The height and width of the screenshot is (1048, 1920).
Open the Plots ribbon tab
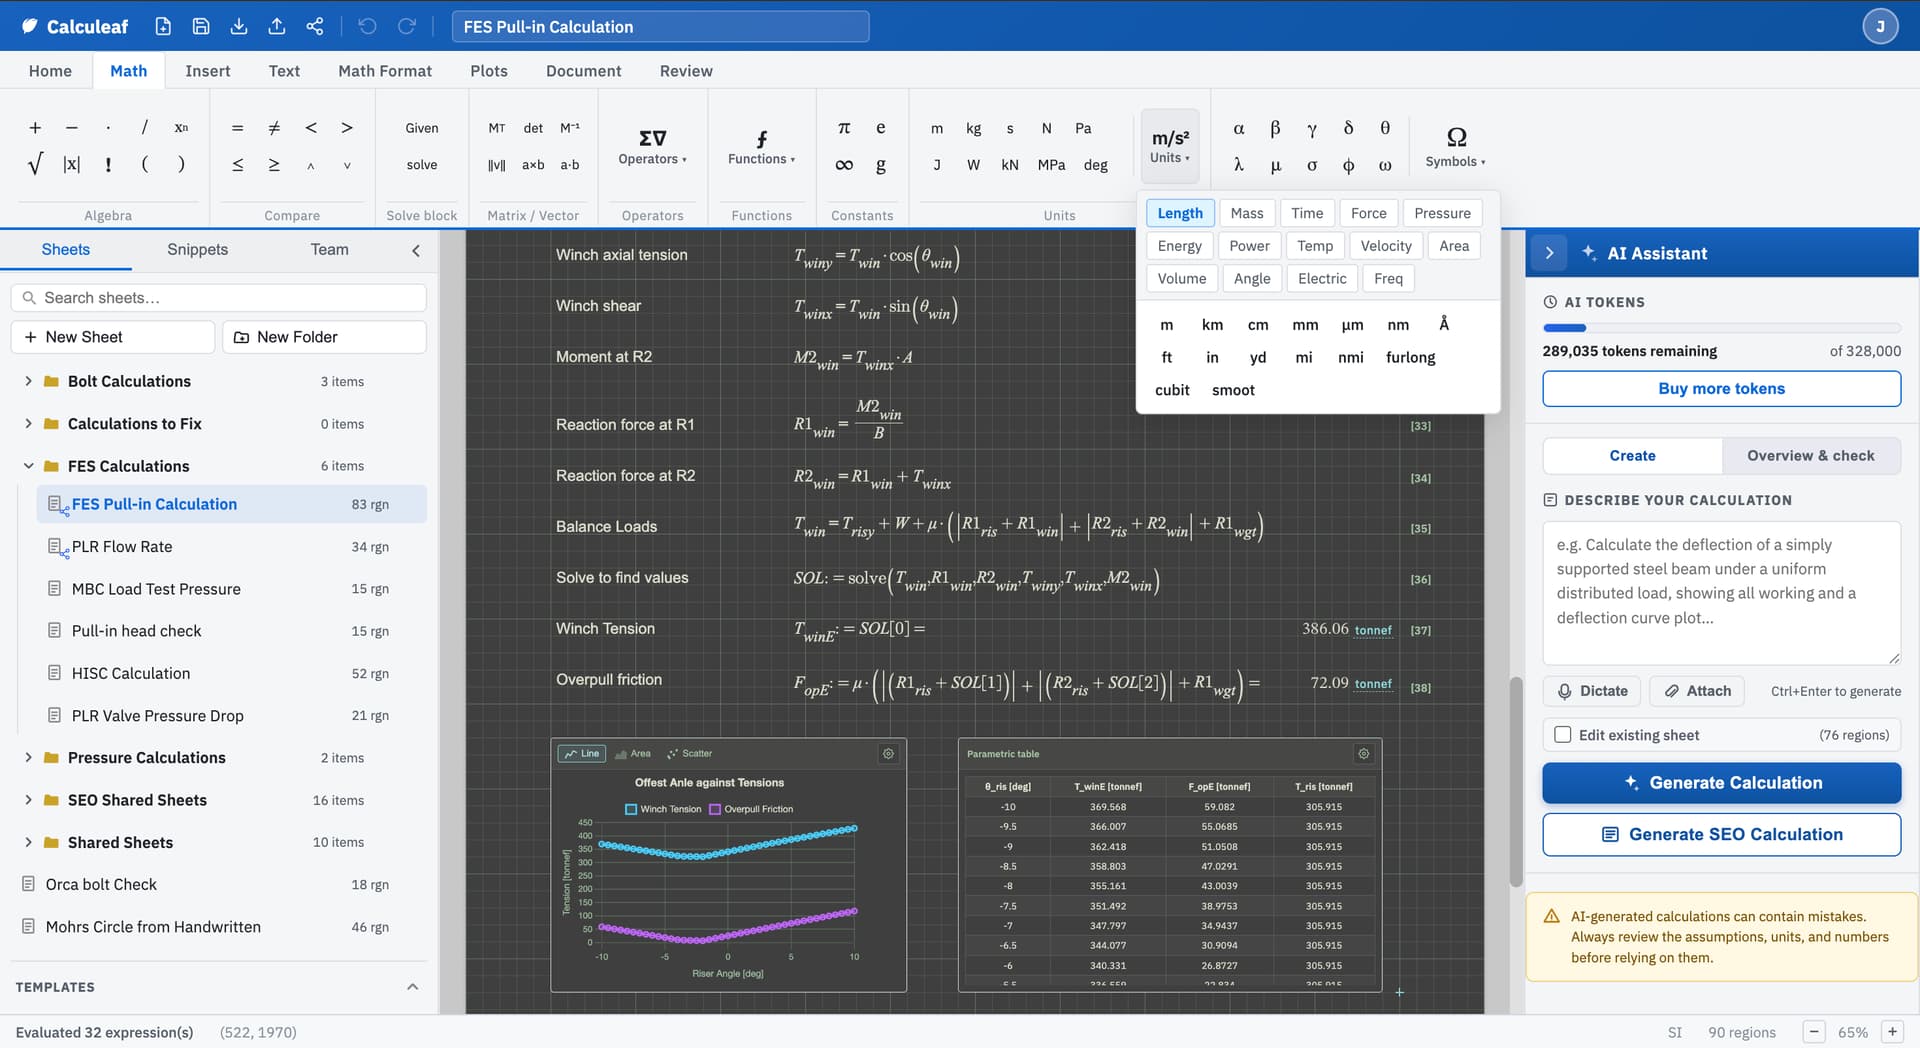(489, 71)
